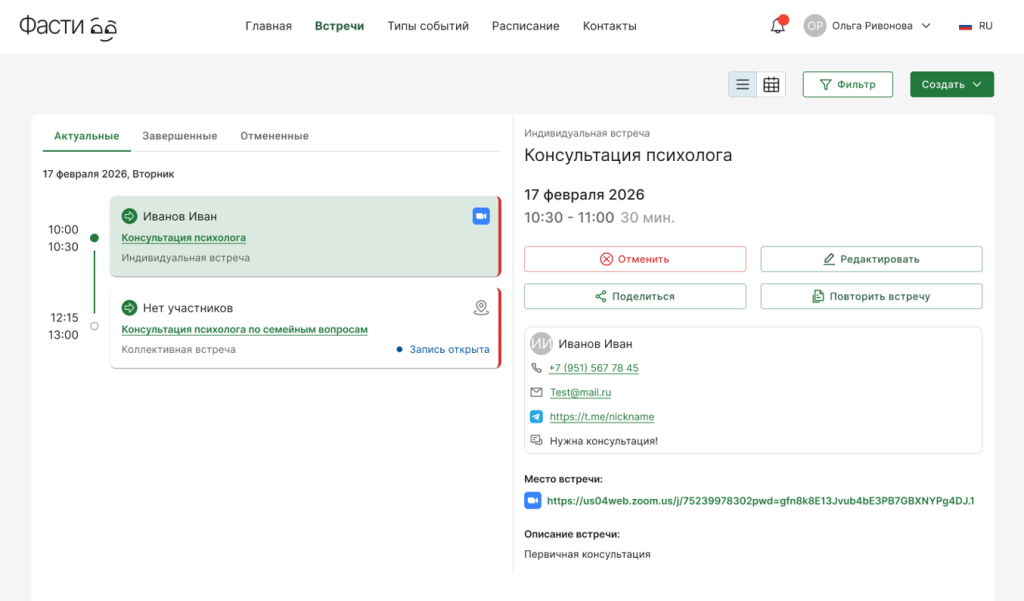Screen dimensions: 1024x601
Task: Click the comment message icon
Action: [536, 440]
